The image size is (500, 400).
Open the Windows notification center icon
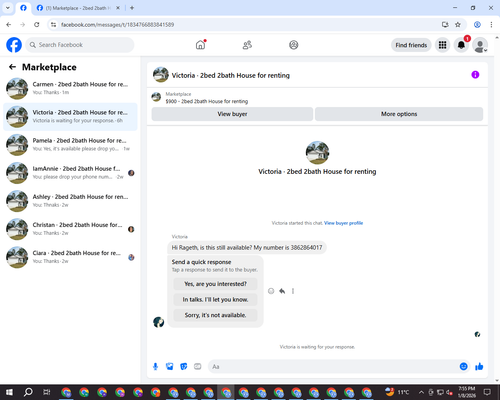pyautogui.click(x=487, y=392)
